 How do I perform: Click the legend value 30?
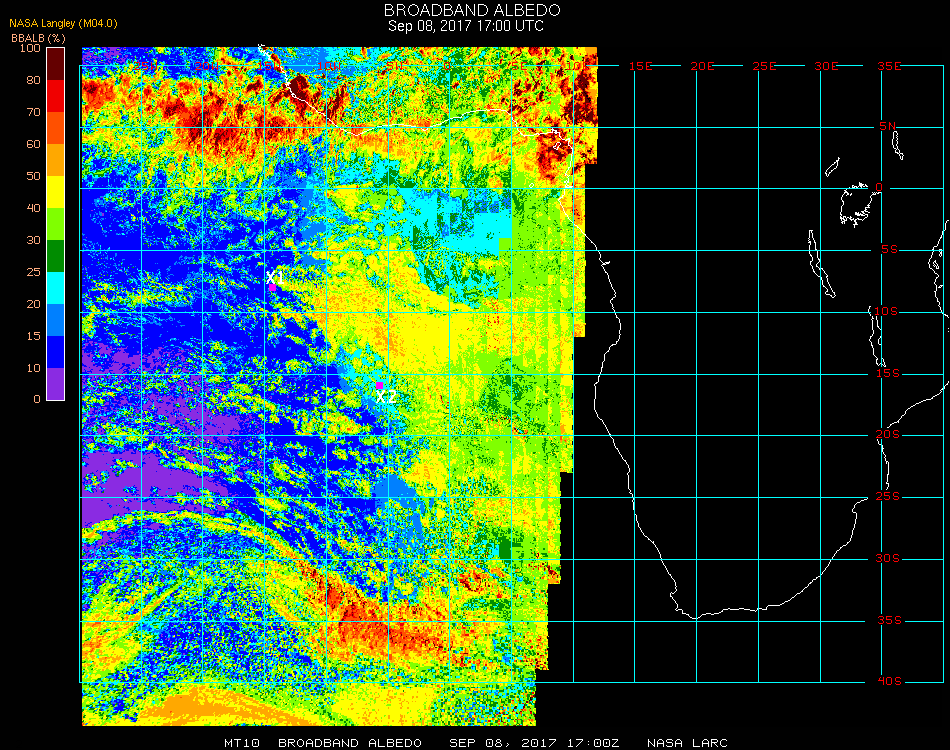point(33,241)
